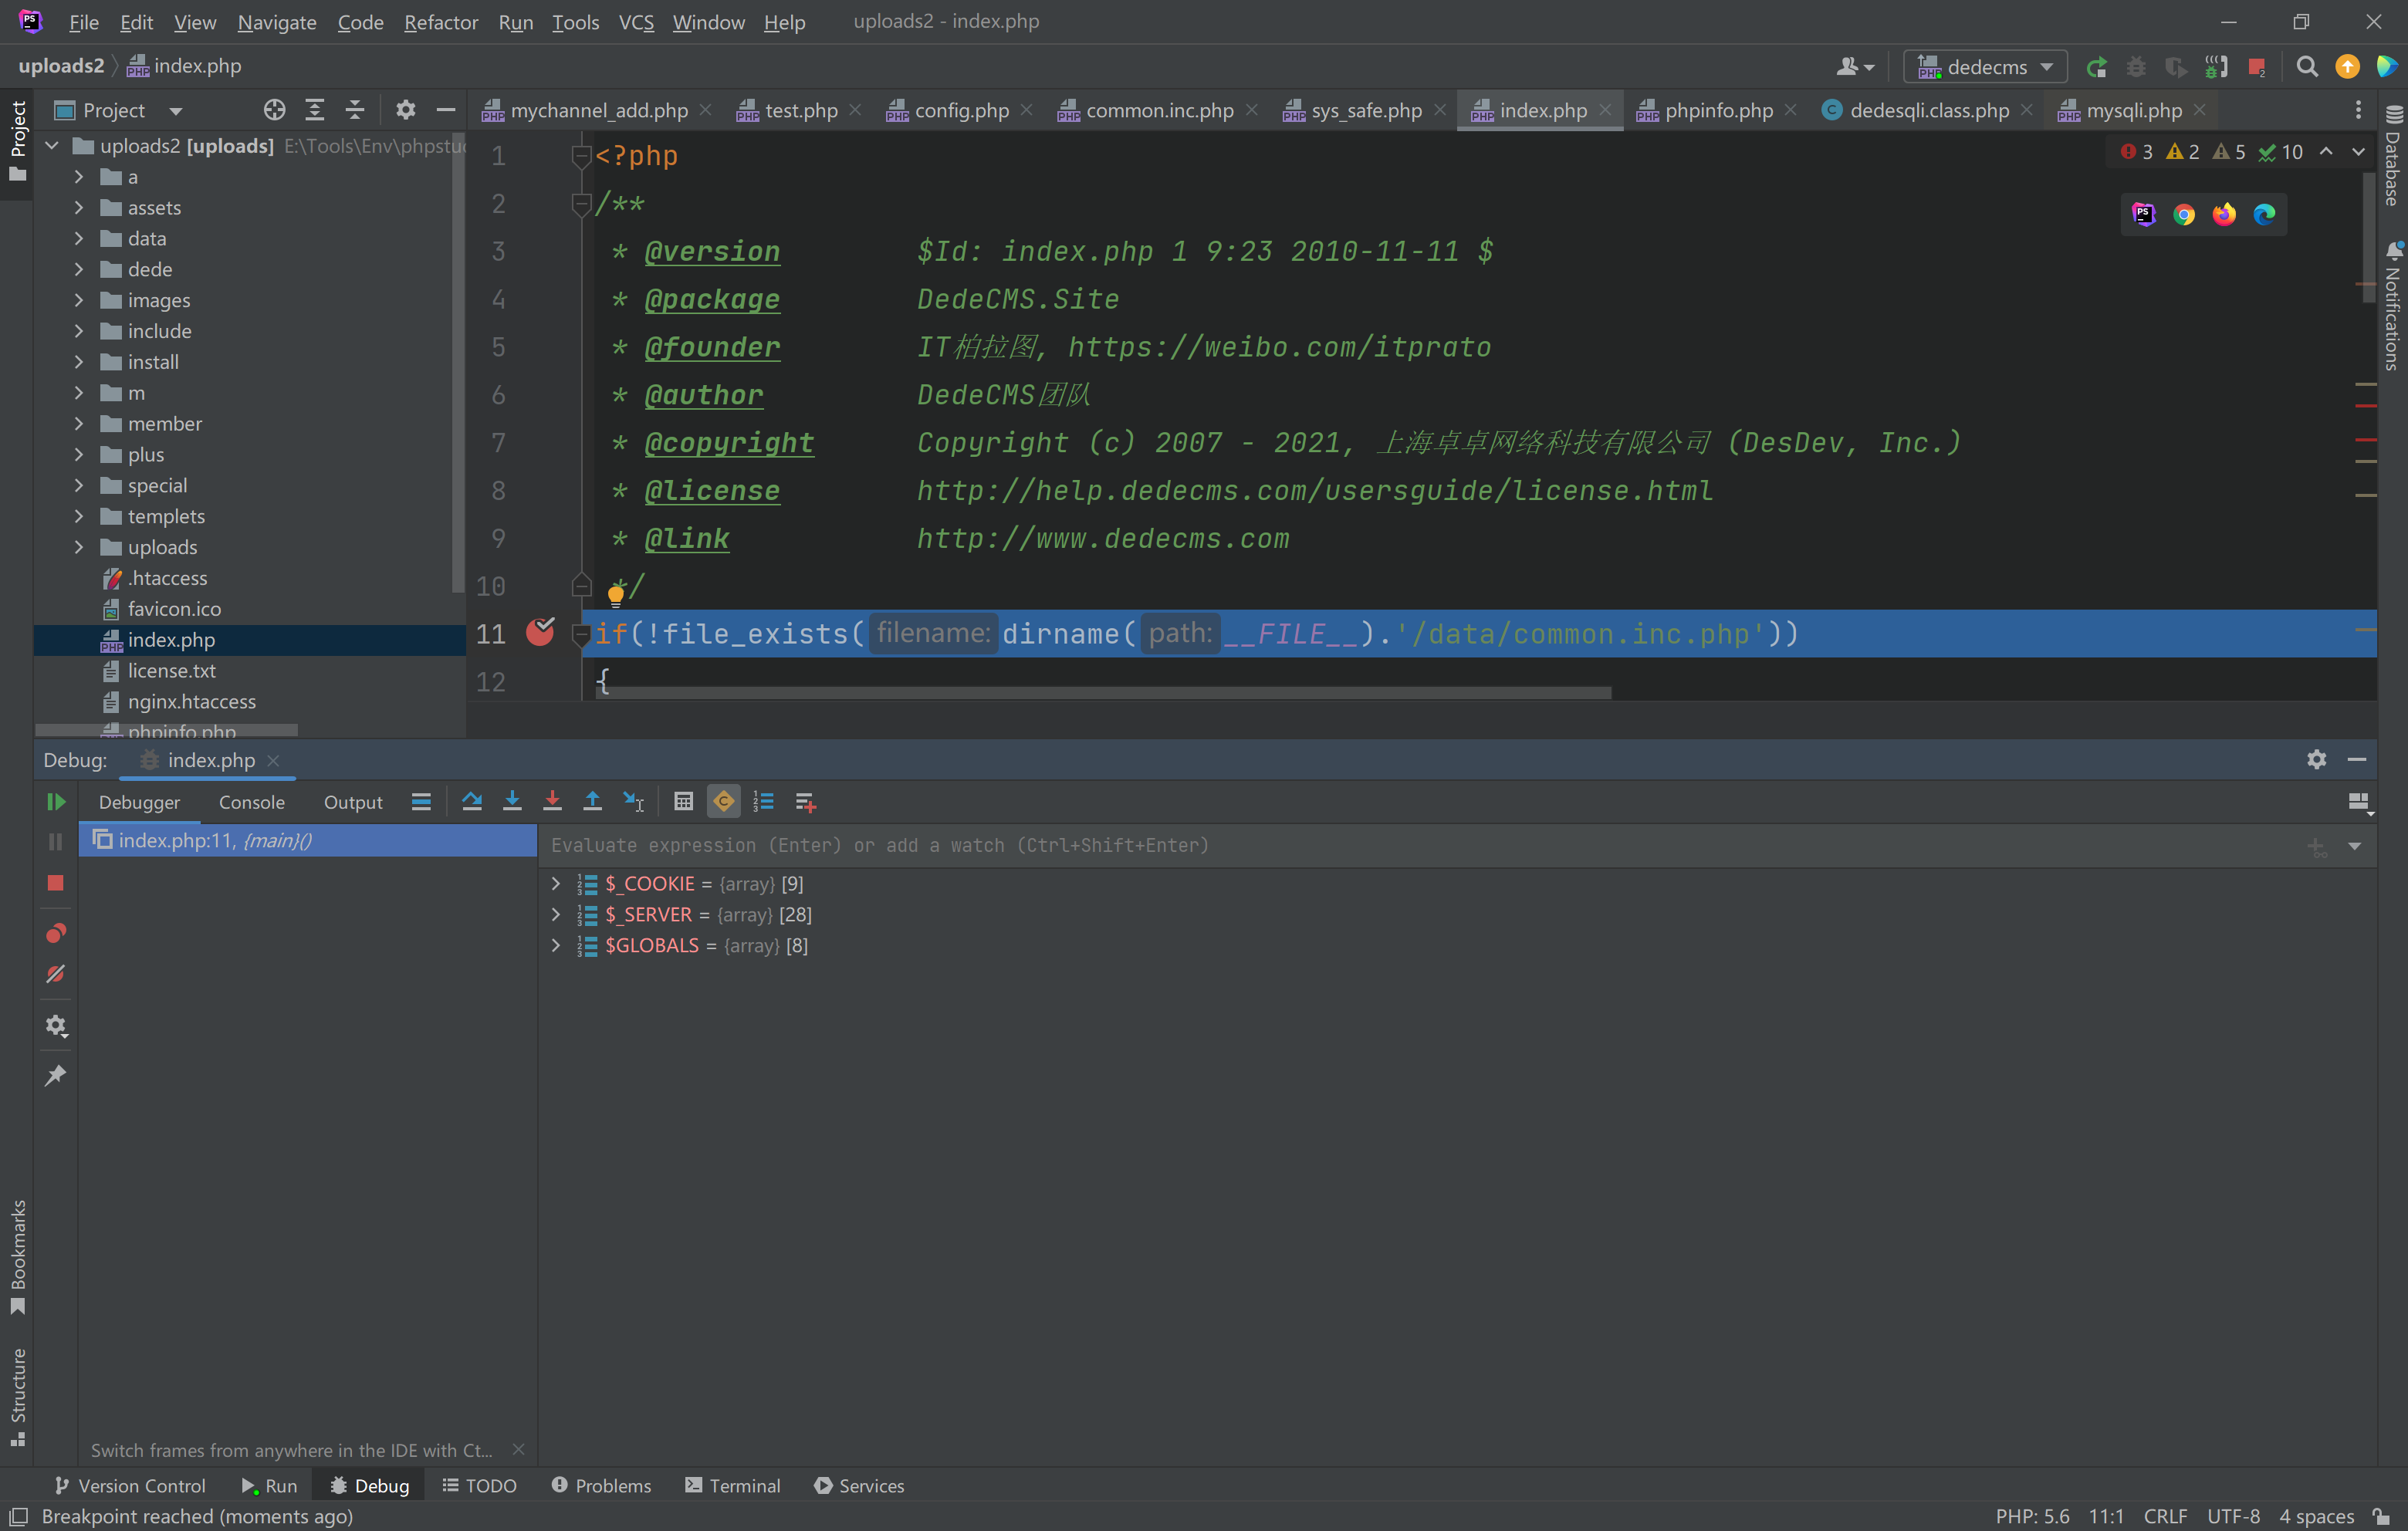This screenshot has width=2408, height=1531.
Task: Open View Breakpoints icon in debug sidebar
Action: pos(55,933)
